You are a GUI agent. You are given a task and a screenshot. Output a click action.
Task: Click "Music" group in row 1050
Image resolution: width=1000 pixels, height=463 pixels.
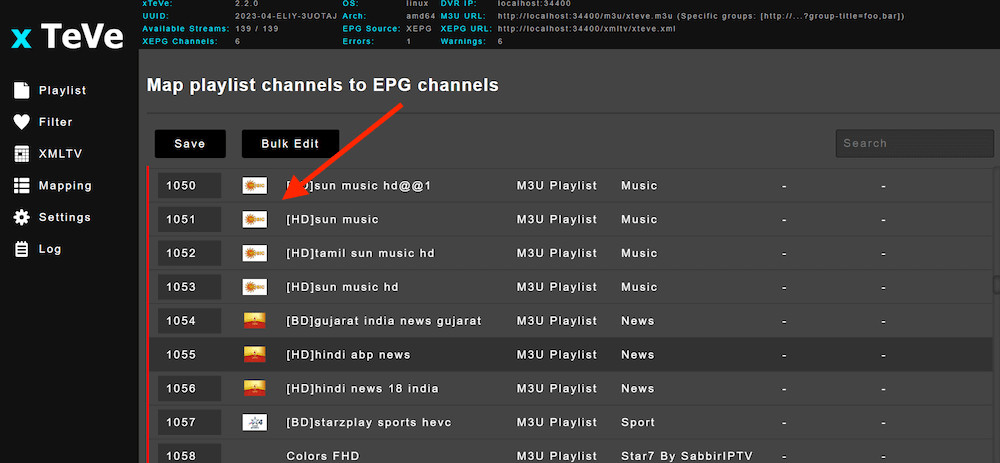pos(639,186)
